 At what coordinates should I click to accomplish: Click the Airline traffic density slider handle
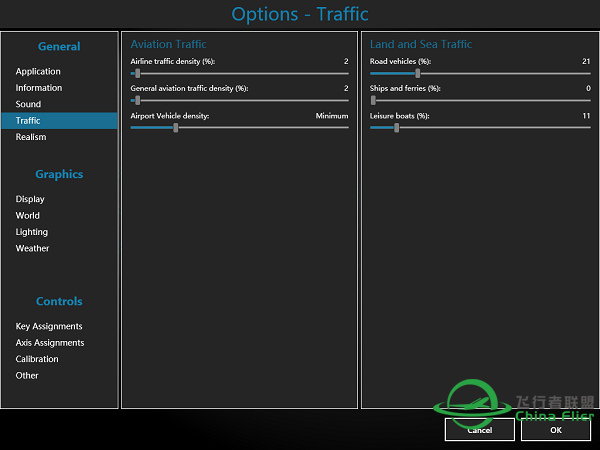[136, 73]
